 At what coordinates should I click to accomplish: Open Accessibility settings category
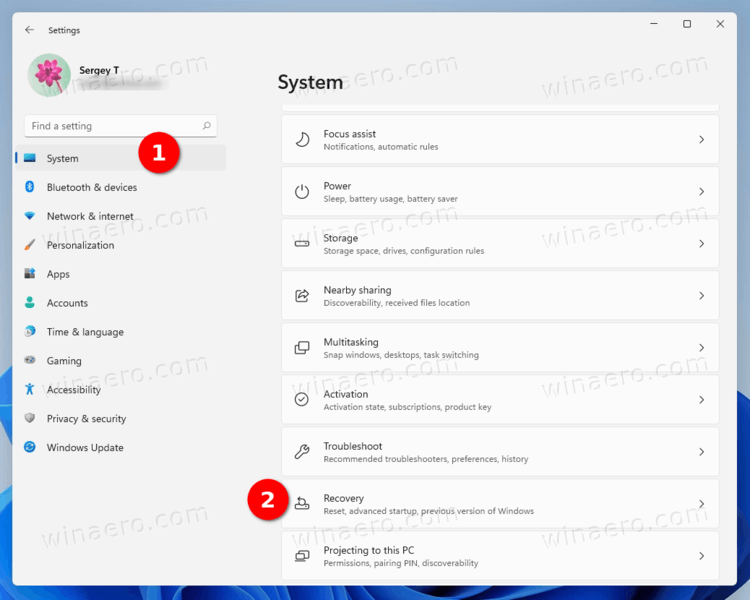pos(121,389)
